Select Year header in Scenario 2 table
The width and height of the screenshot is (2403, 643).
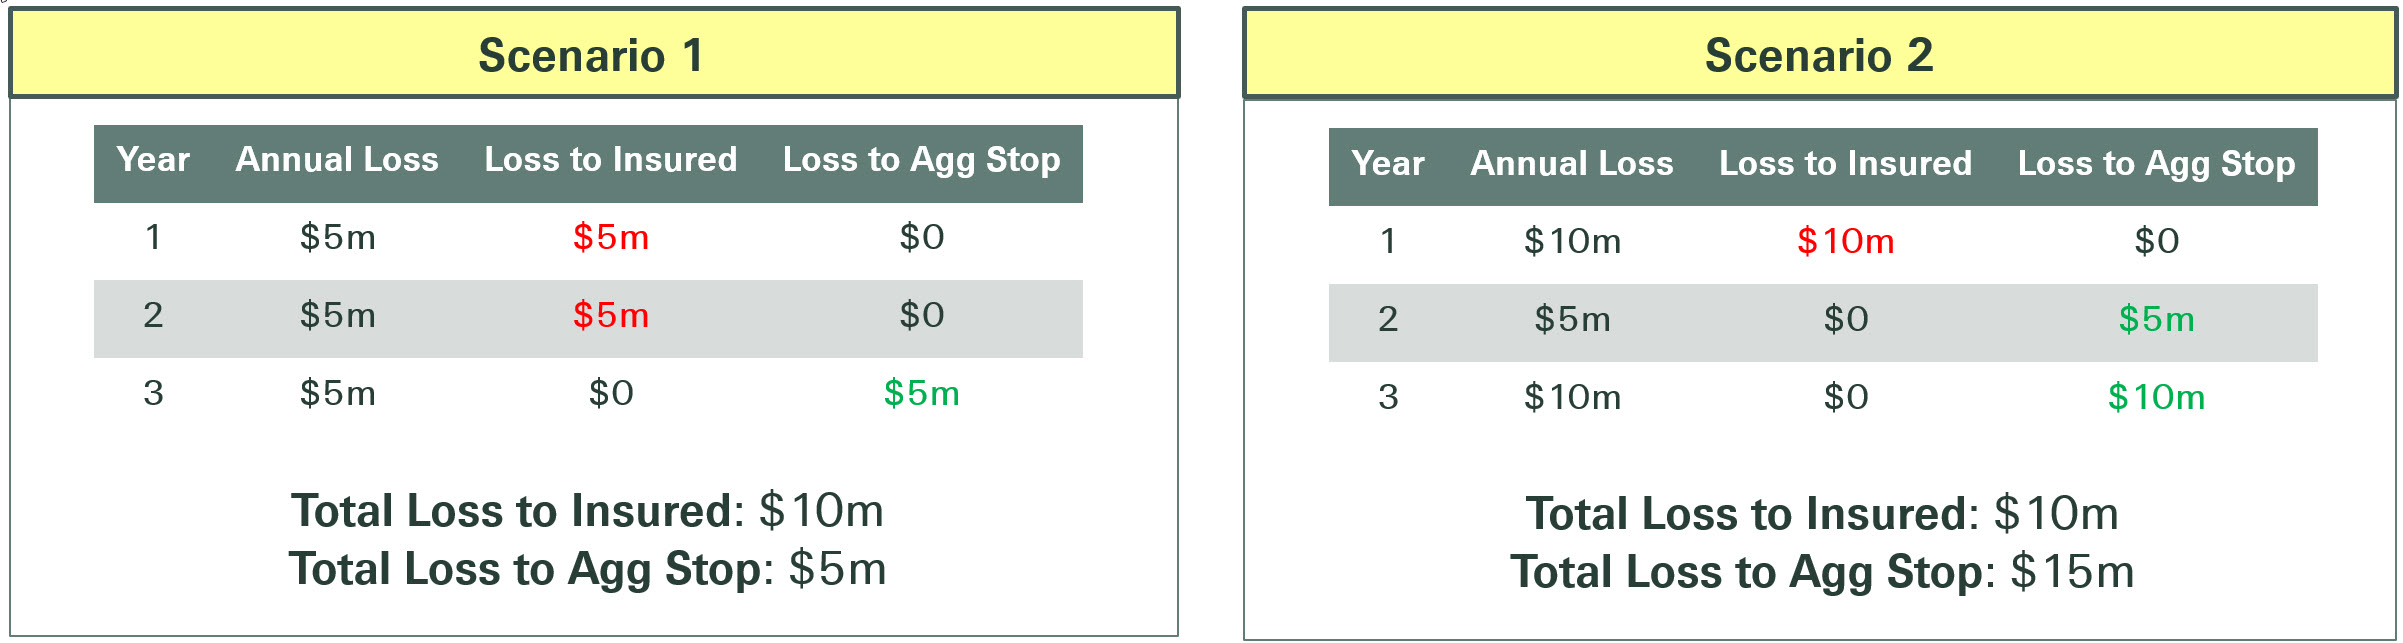tap(1388, 164)
